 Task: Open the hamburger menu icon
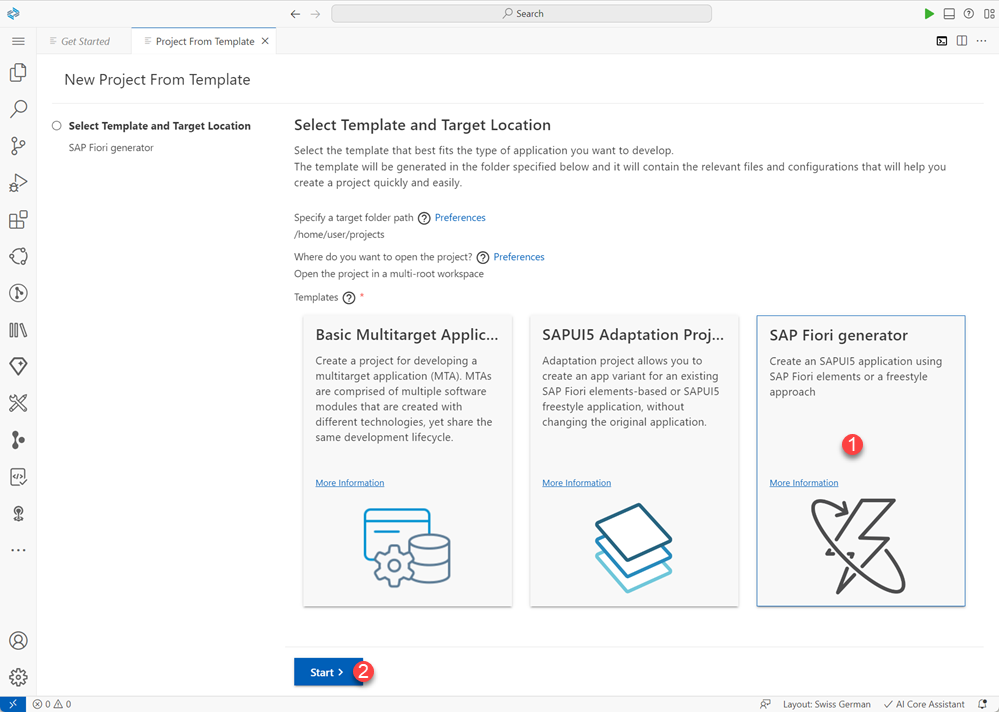click(18, 41)
